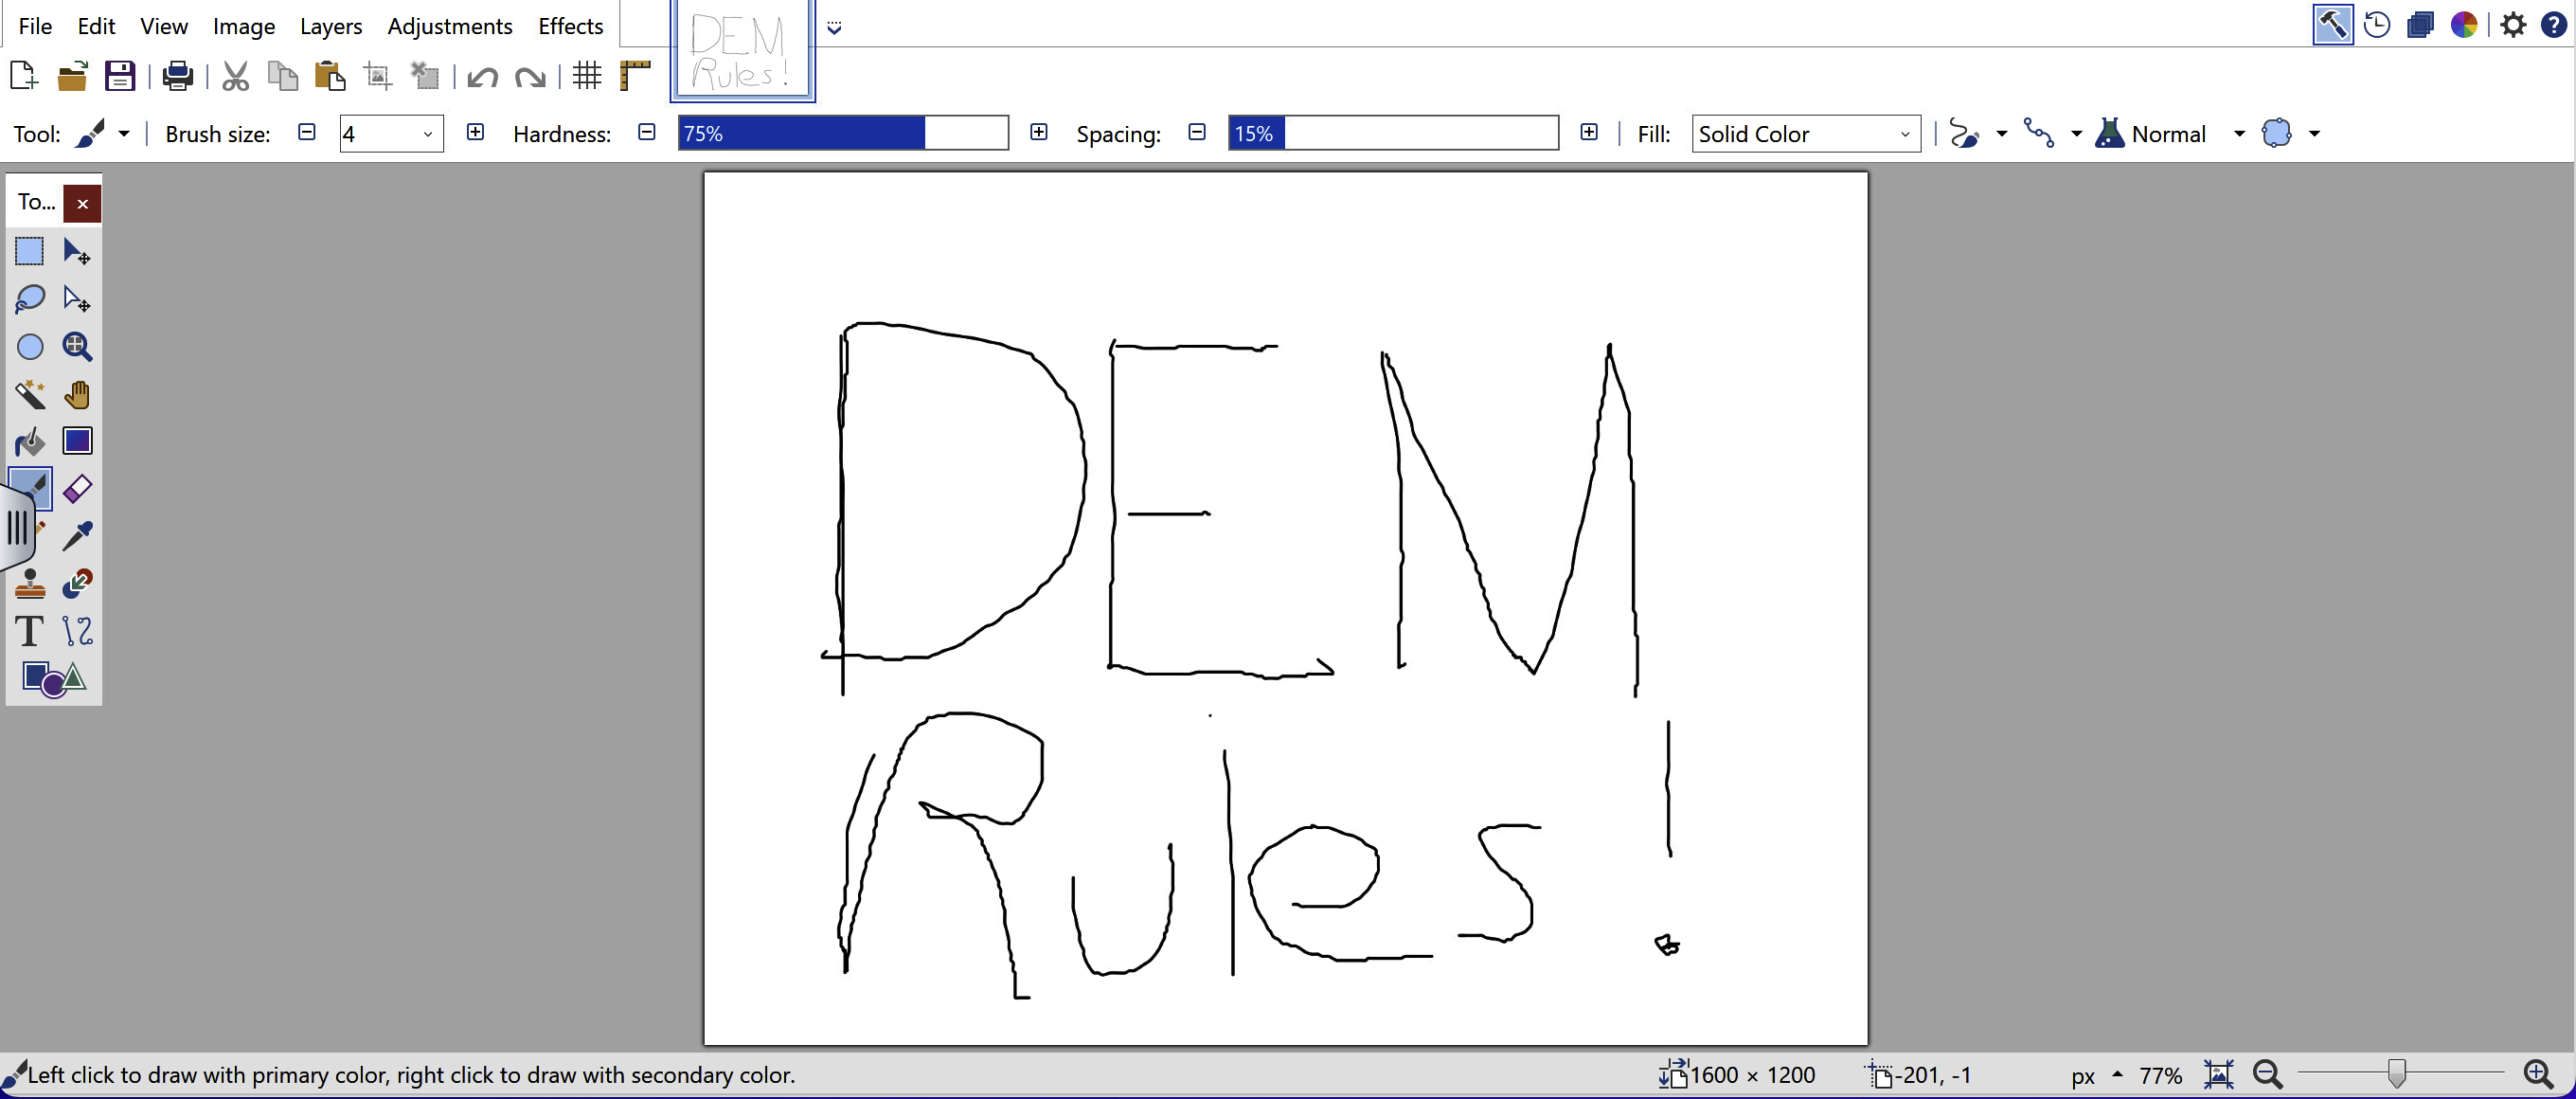Open the Fill style dropdown
This screenshot has width=2576, height=1099.
1805,134
